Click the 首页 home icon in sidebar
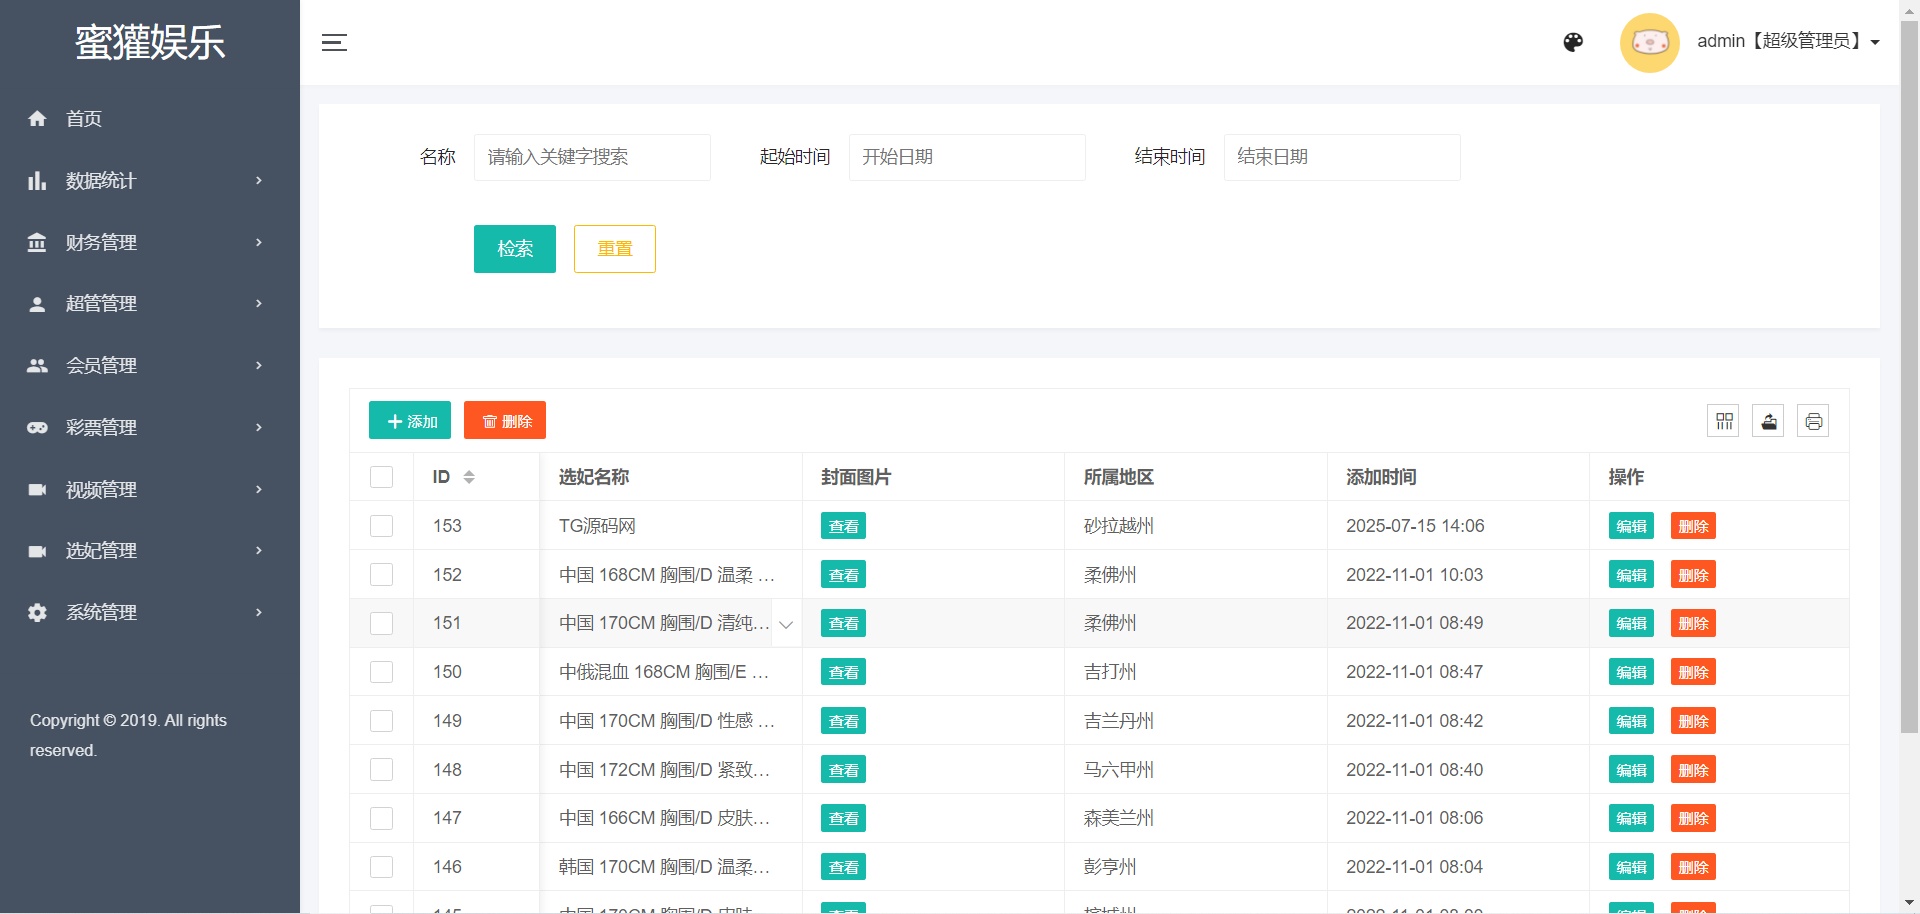This screenshot has height=914, width=1920. (x=37, y=119)
